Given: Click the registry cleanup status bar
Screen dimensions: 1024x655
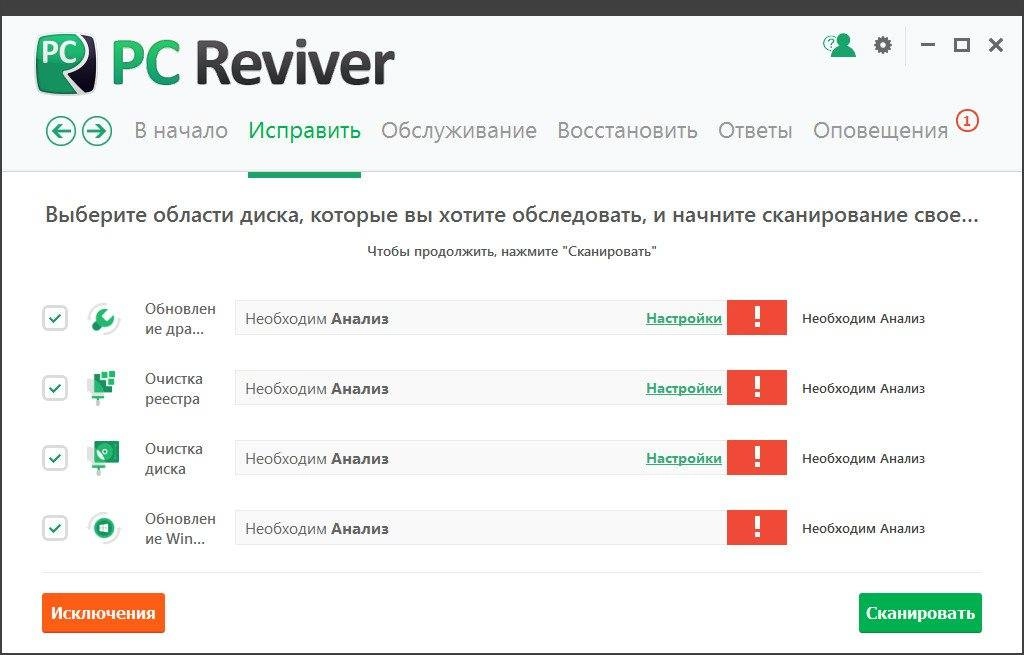Looking at the screenshot, I should 481,388.
